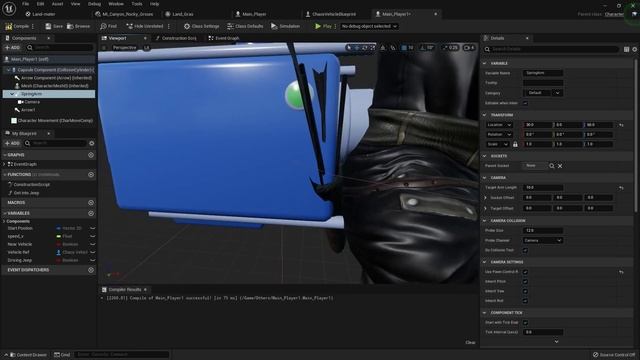Viewport: 640px width, 360px height.
Task: Open the File menu
Action: click(x=25, y=4)
